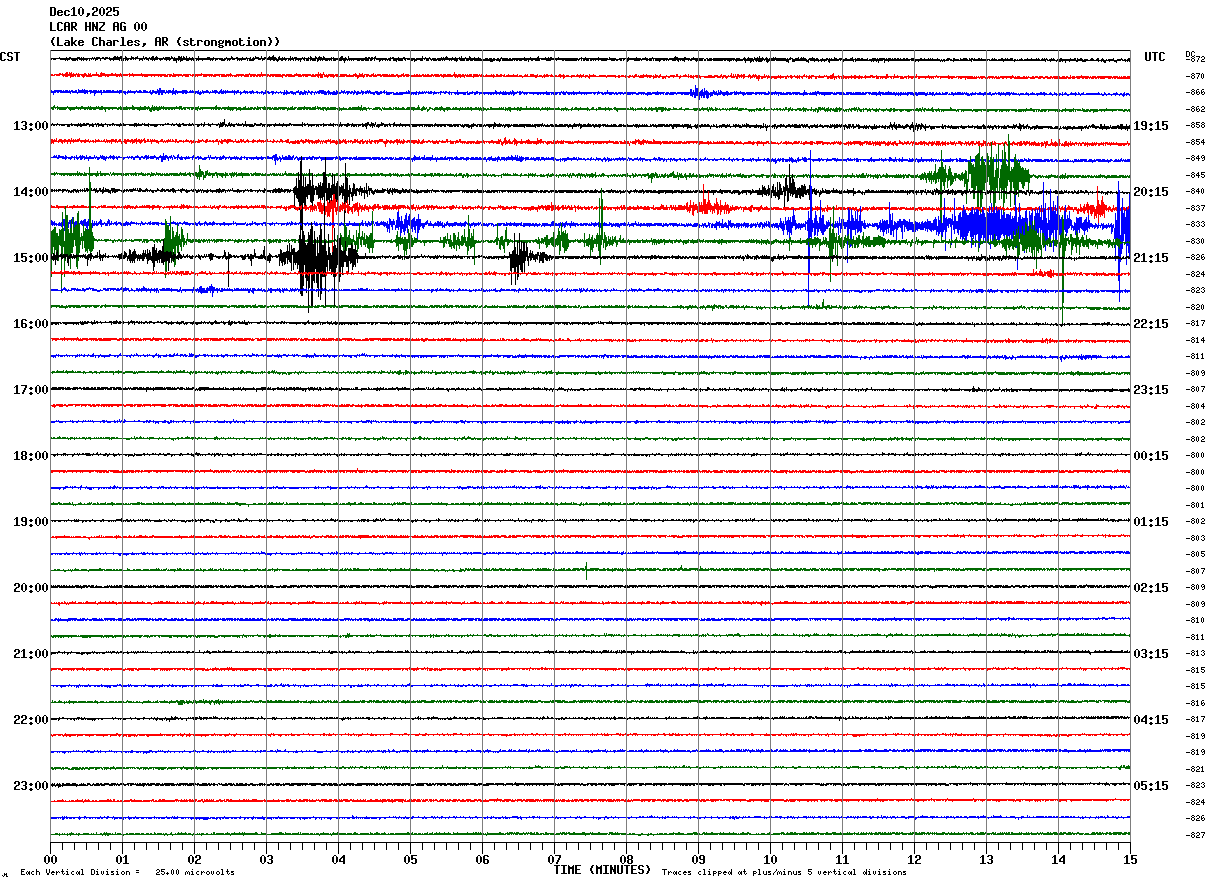
Task: Select the 13:00 CST time marker
Action: [30, 126]
